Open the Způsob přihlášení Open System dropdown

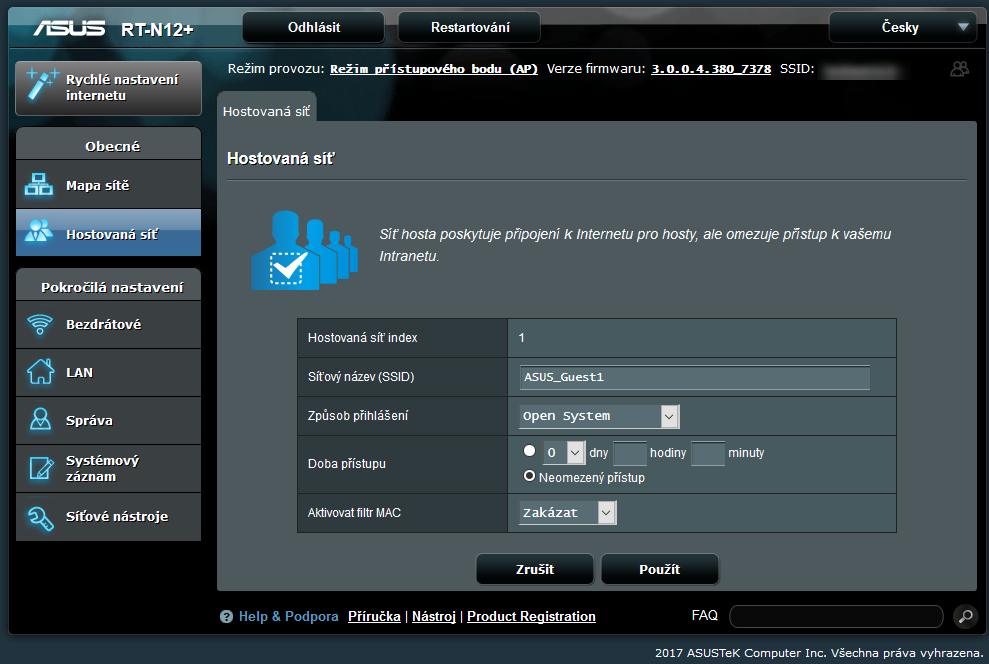599,416
